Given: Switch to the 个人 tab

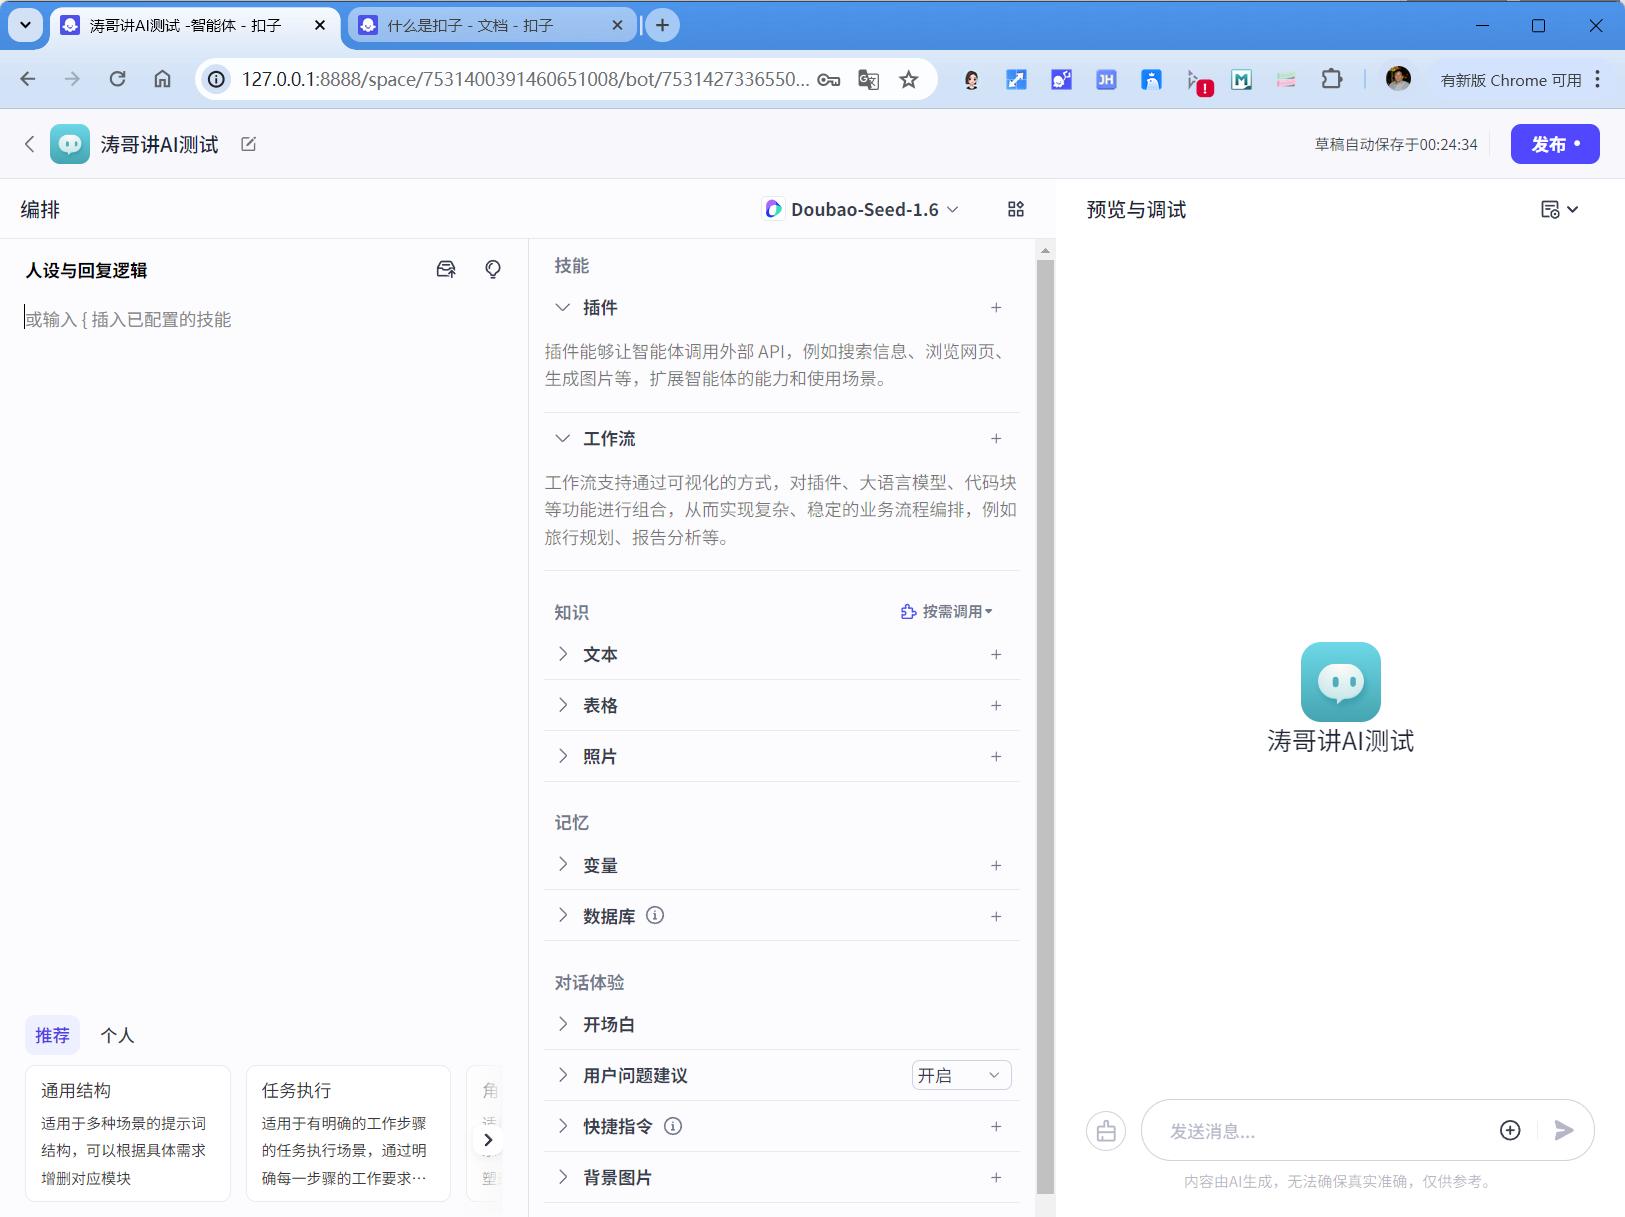Looking at the screenshot, I should point(117,1034).
